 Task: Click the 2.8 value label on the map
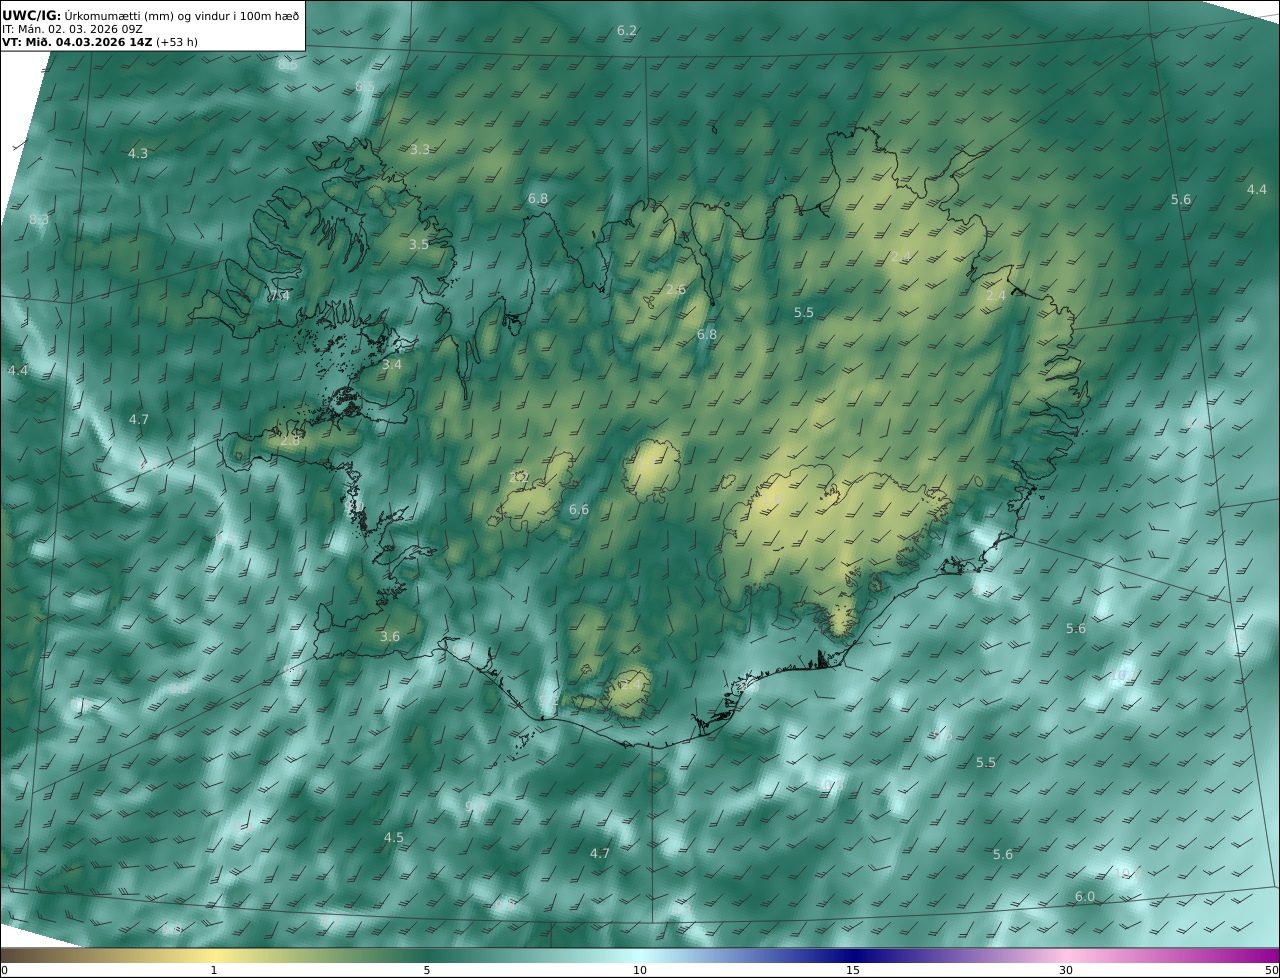tap(290, 440)
